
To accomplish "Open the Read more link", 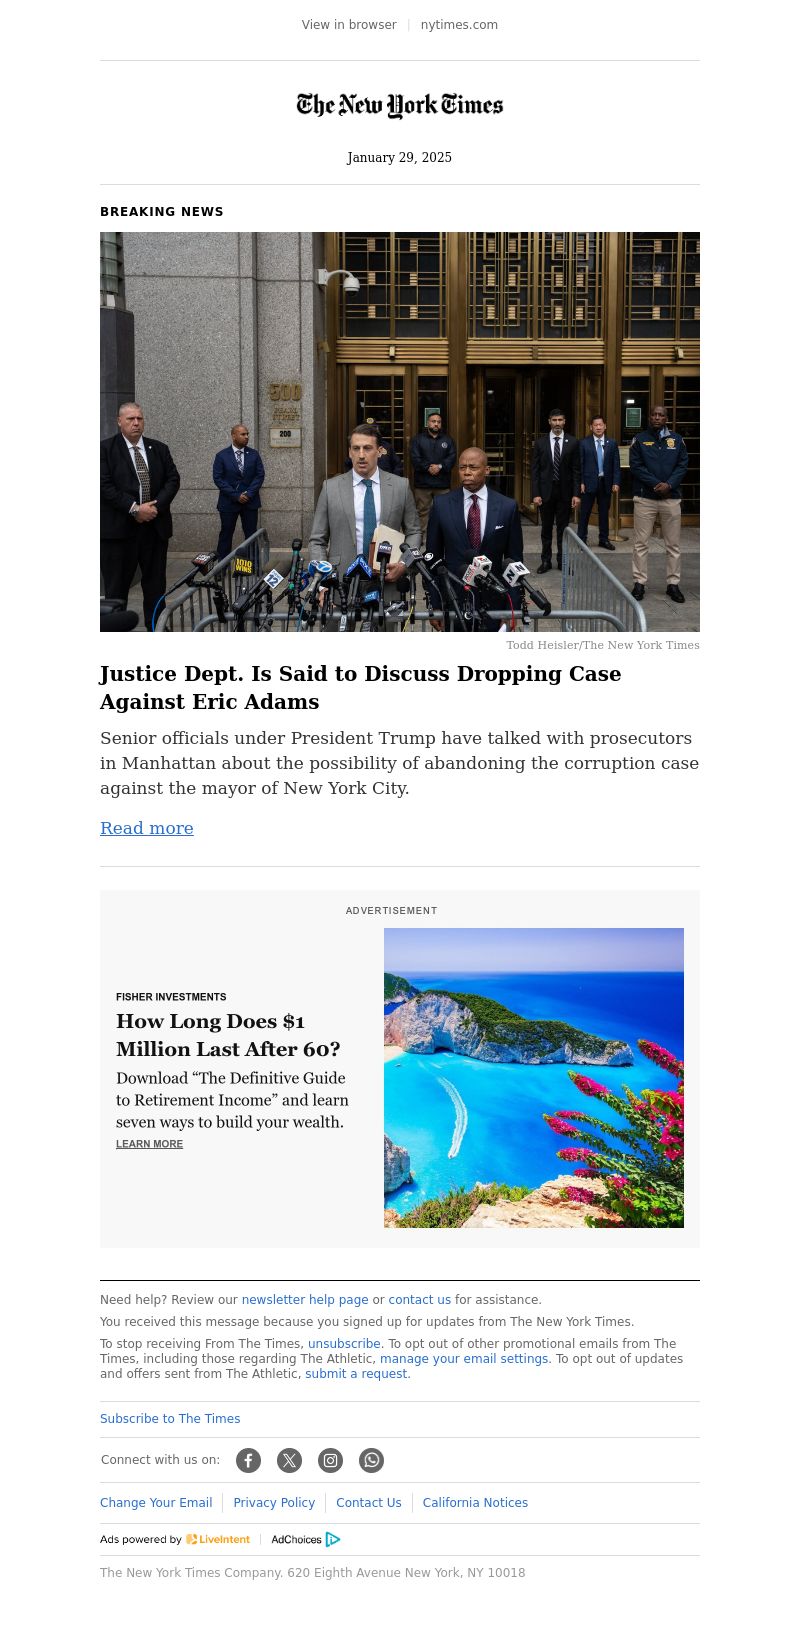I will click(x=147, y=828).
